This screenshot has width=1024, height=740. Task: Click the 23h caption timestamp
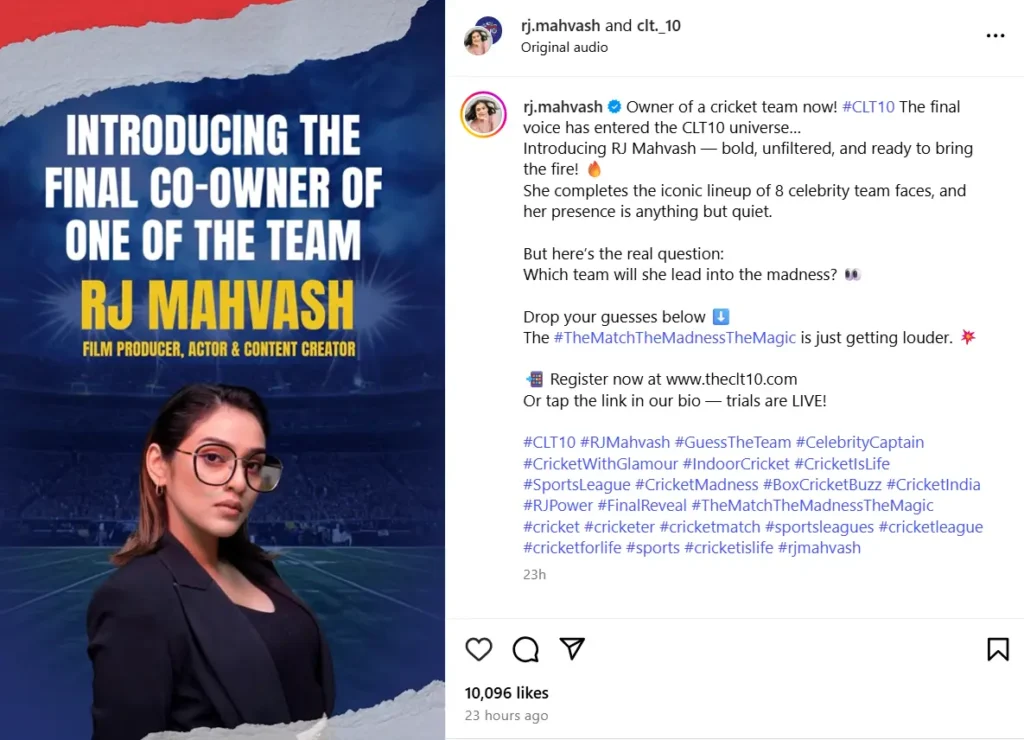click(x=534, y=574)
